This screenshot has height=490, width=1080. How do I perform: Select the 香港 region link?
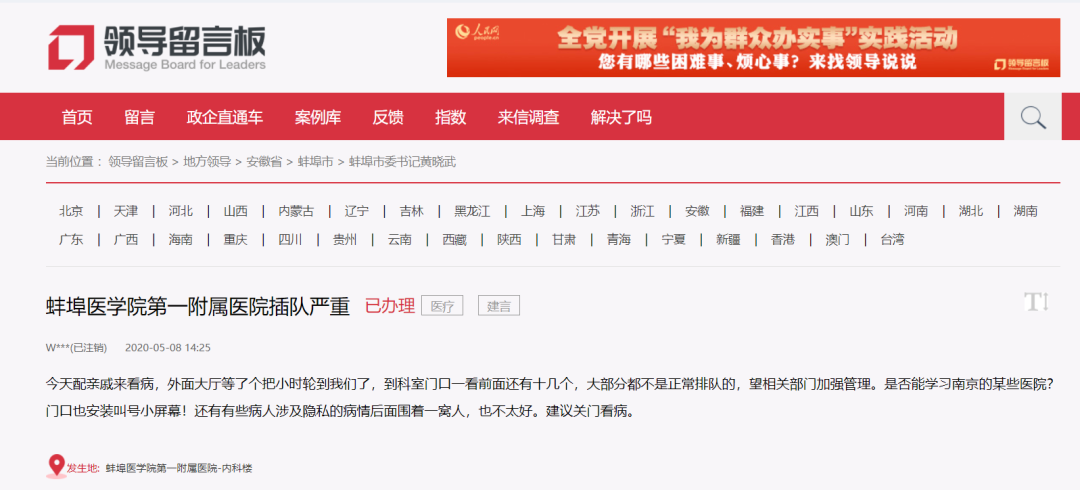[x=782, y=240]
